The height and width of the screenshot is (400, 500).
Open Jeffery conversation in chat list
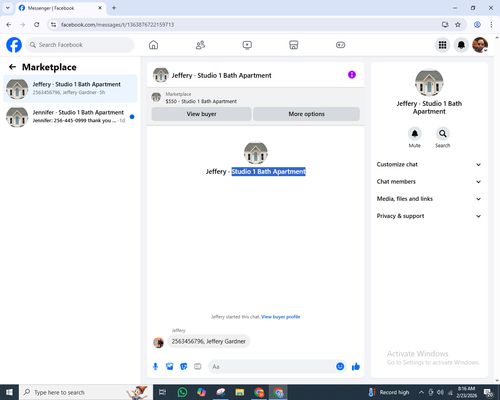pos(70,89)
